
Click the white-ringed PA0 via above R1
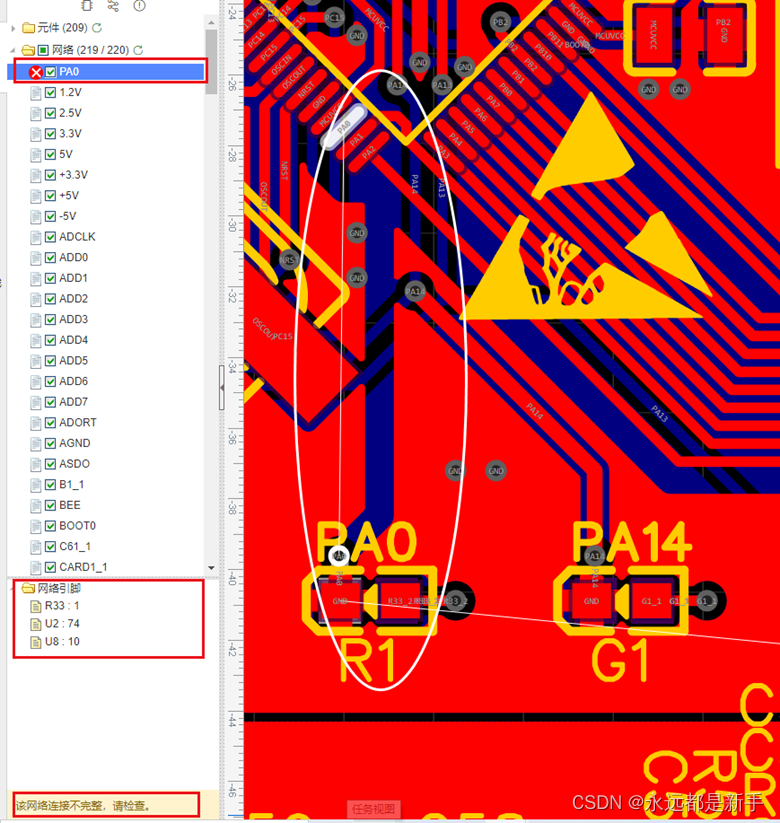coord(339,555)
